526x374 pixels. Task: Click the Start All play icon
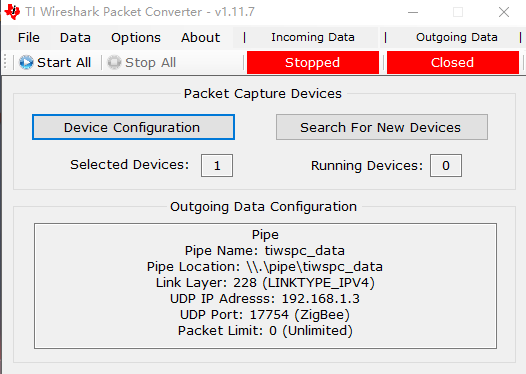(x=26, y=62)
